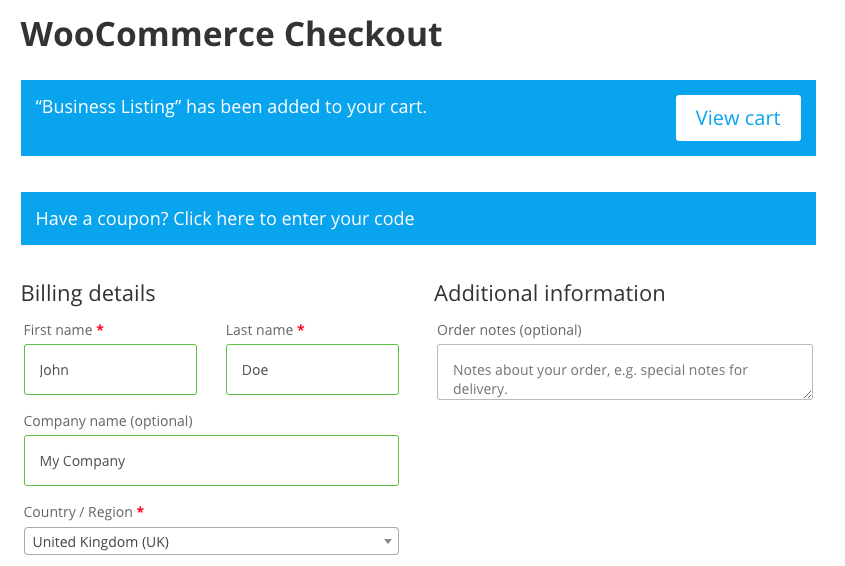The width and height of the screenshot is (845, 566).
Task: Click the dropdown arrow beside United Kingdom (UK)
Action: click(x=387, y=542)
